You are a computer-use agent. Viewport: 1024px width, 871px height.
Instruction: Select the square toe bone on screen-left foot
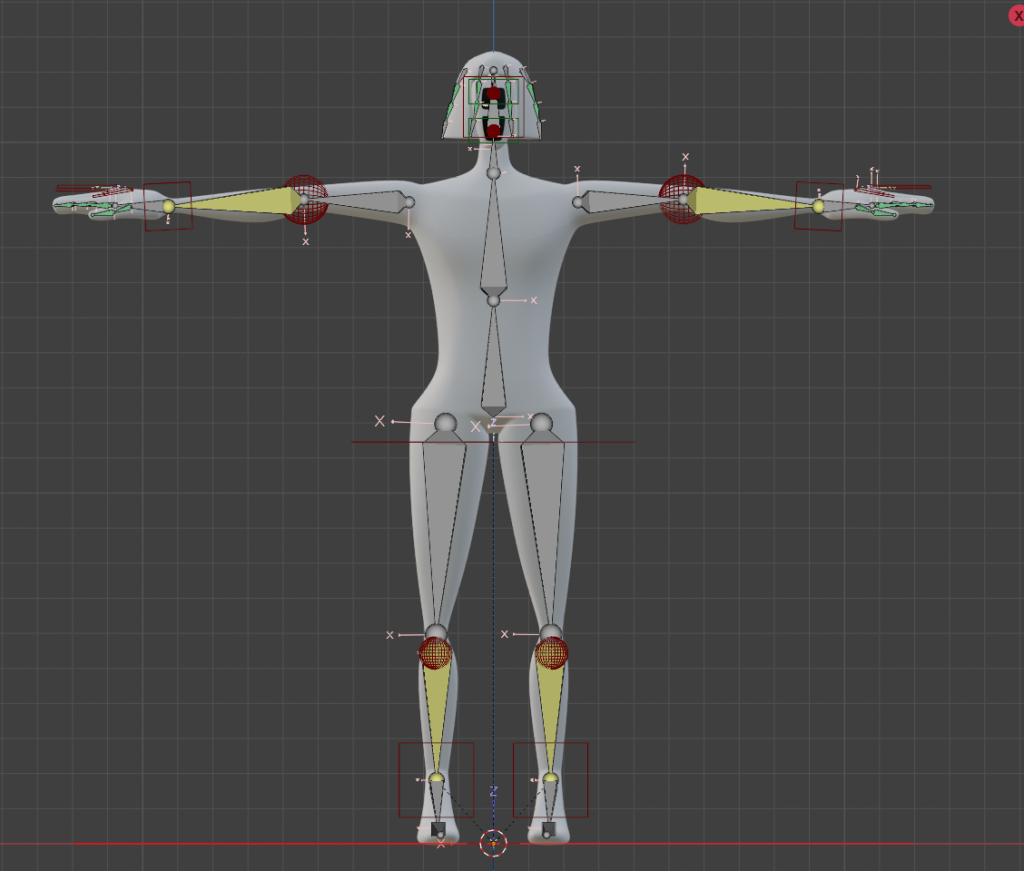click(438, 829)
